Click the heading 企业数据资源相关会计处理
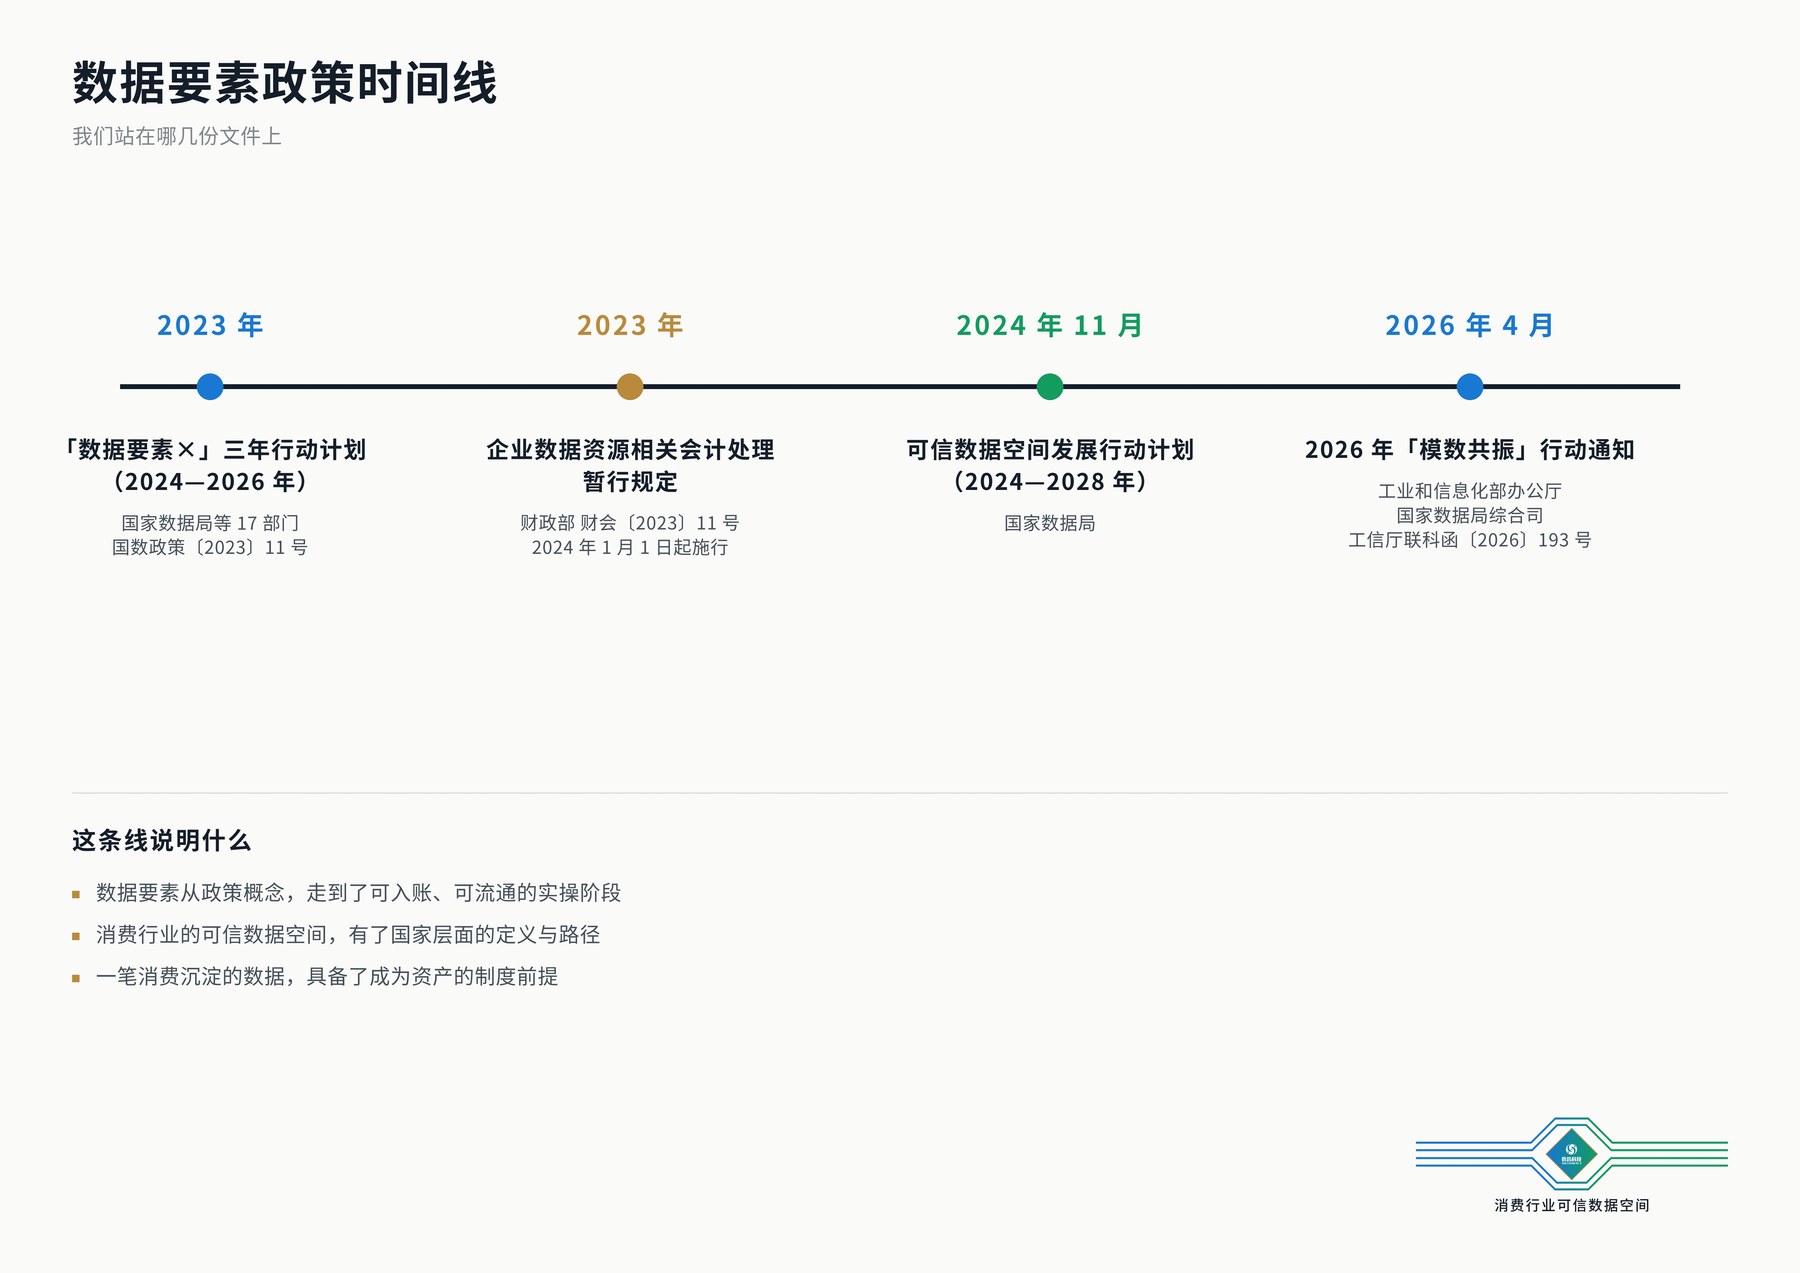Image resolution: width=1800 pixels, height=1273 pixels. click(630, 450)
